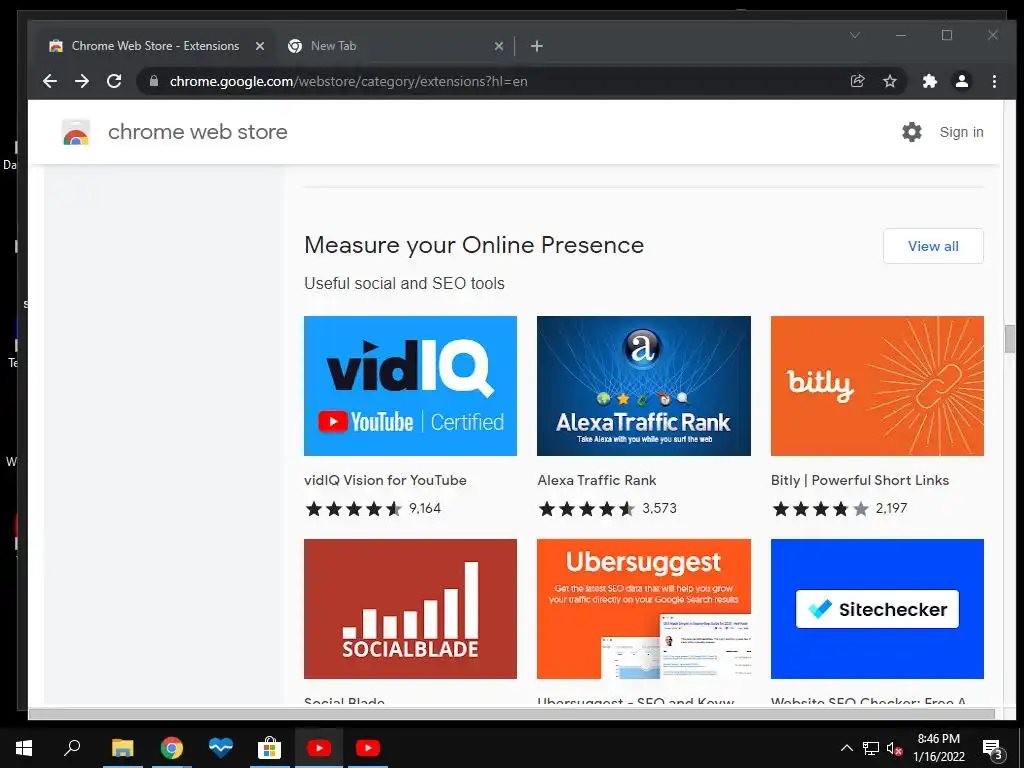Click the network status tray icon
Screen dimensions: 1024x768
point(871,748)
